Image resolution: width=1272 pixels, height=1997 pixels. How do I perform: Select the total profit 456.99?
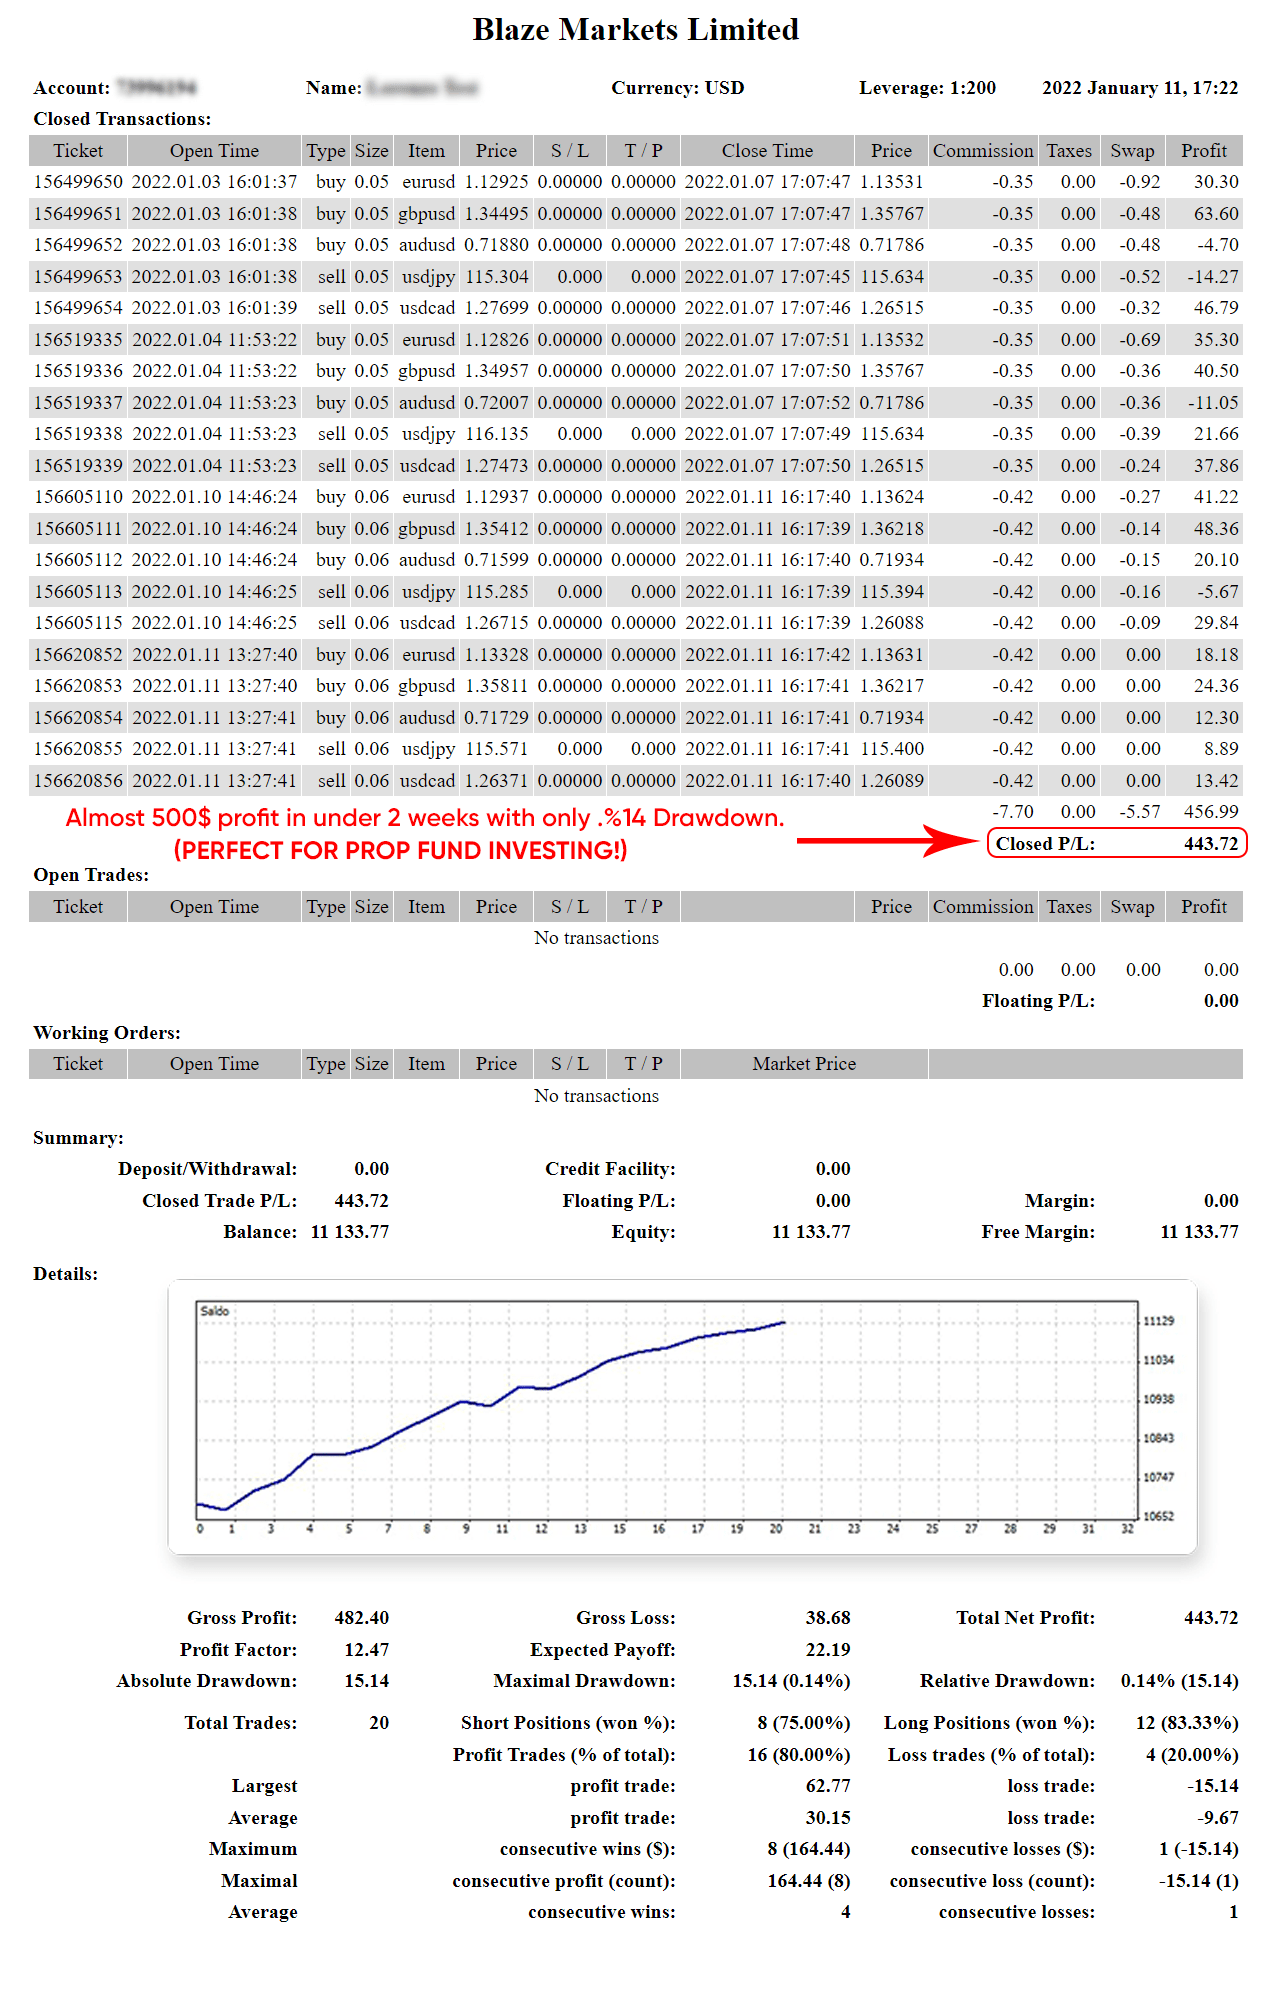(1211, 812)
